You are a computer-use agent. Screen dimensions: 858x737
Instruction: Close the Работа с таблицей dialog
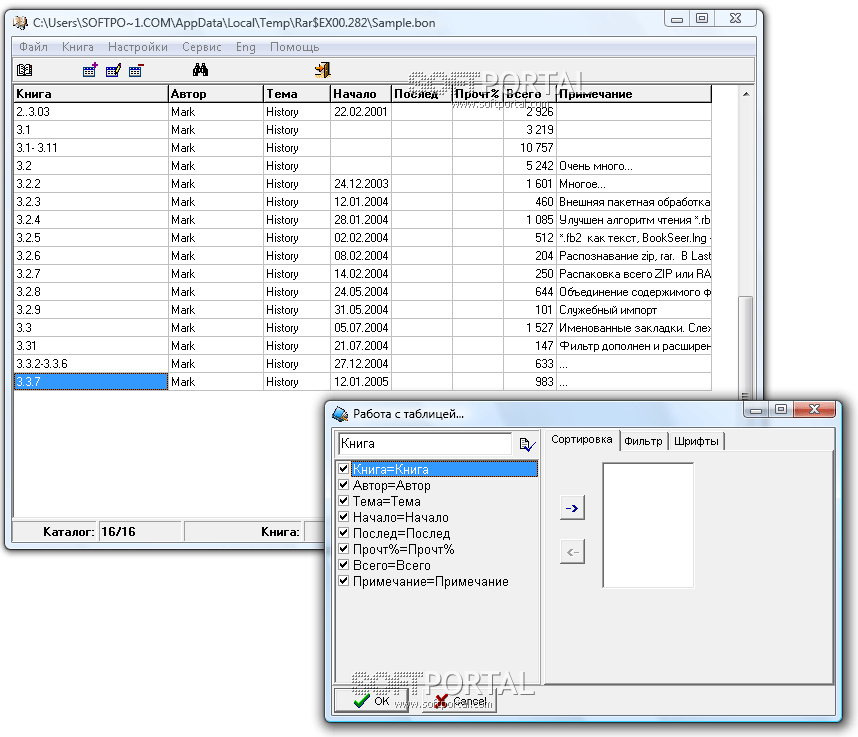(814, 409)
